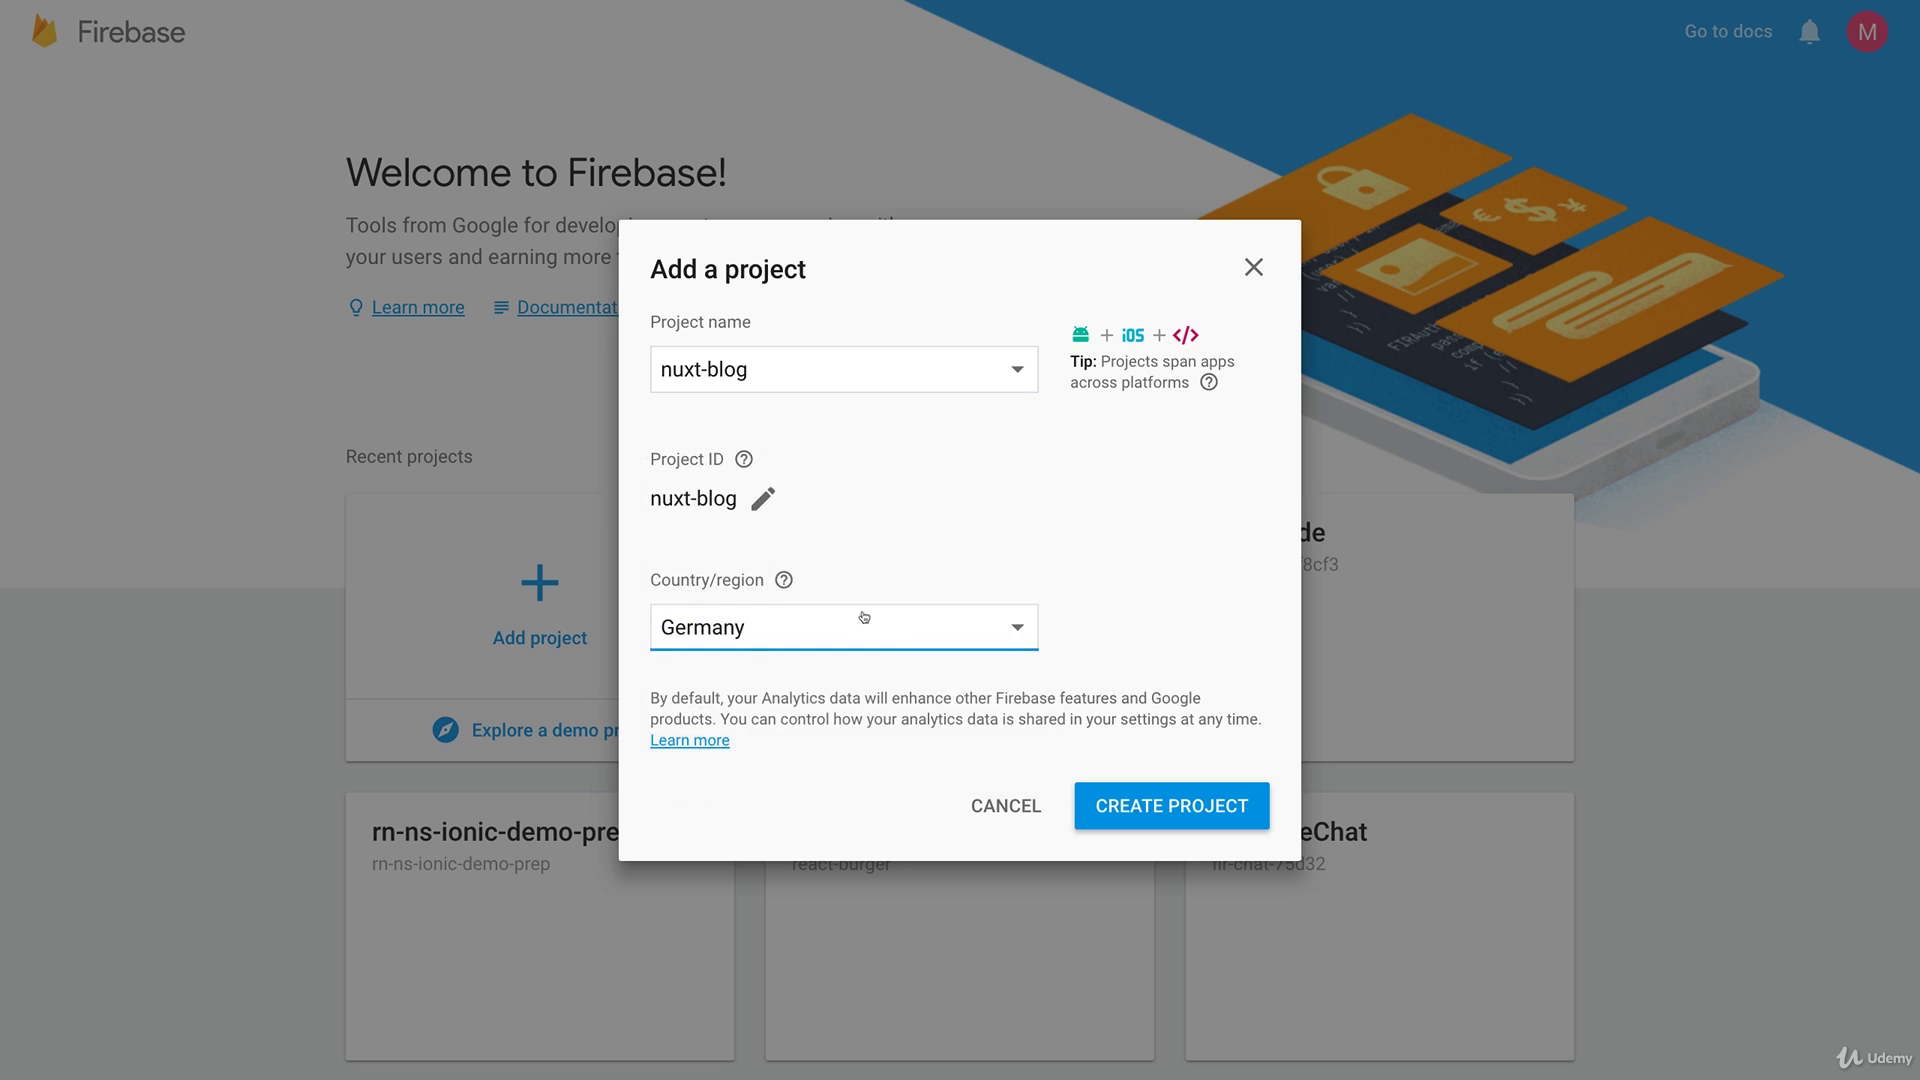The image size is (1920, 1080).
Task: Open Explore a demo project link
Action: tap(545, 730)
